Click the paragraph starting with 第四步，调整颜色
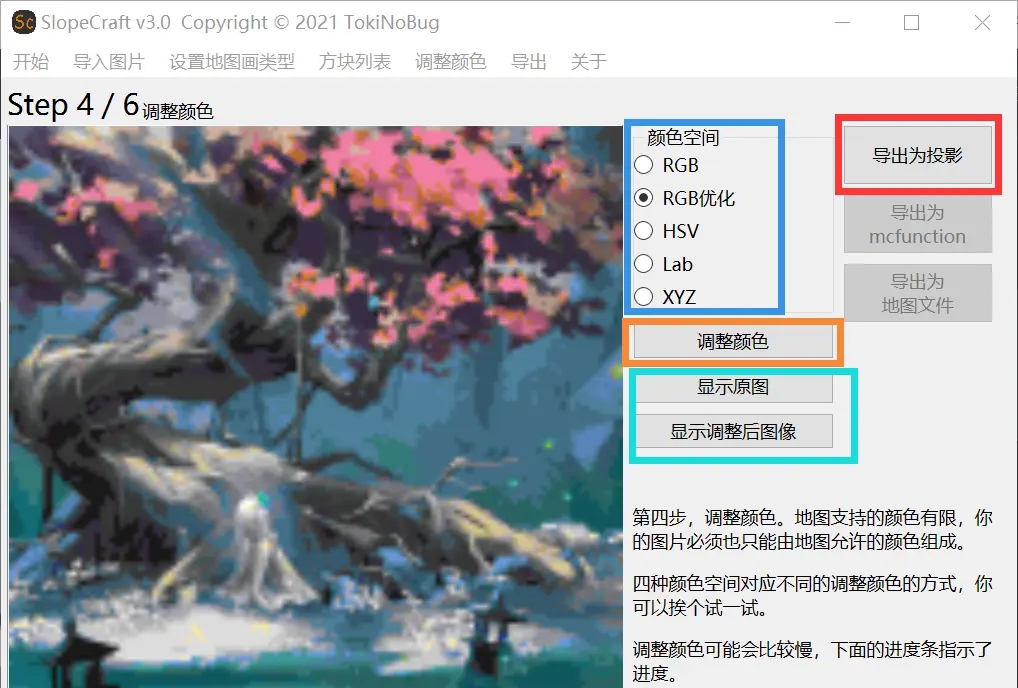The image size is (1018, 688). pyautogui.click(x=812, y=529)
